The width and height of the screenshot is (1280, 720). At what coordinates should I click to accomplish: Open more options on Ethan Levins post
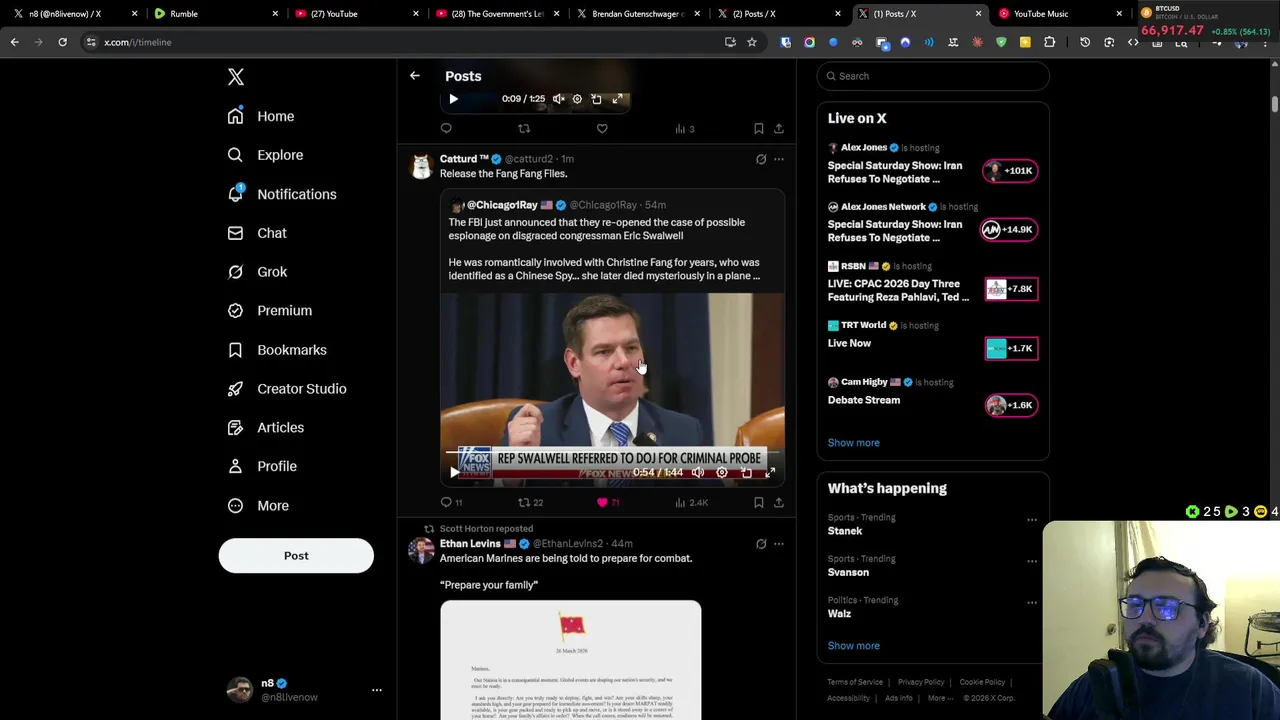pos(779,544)
